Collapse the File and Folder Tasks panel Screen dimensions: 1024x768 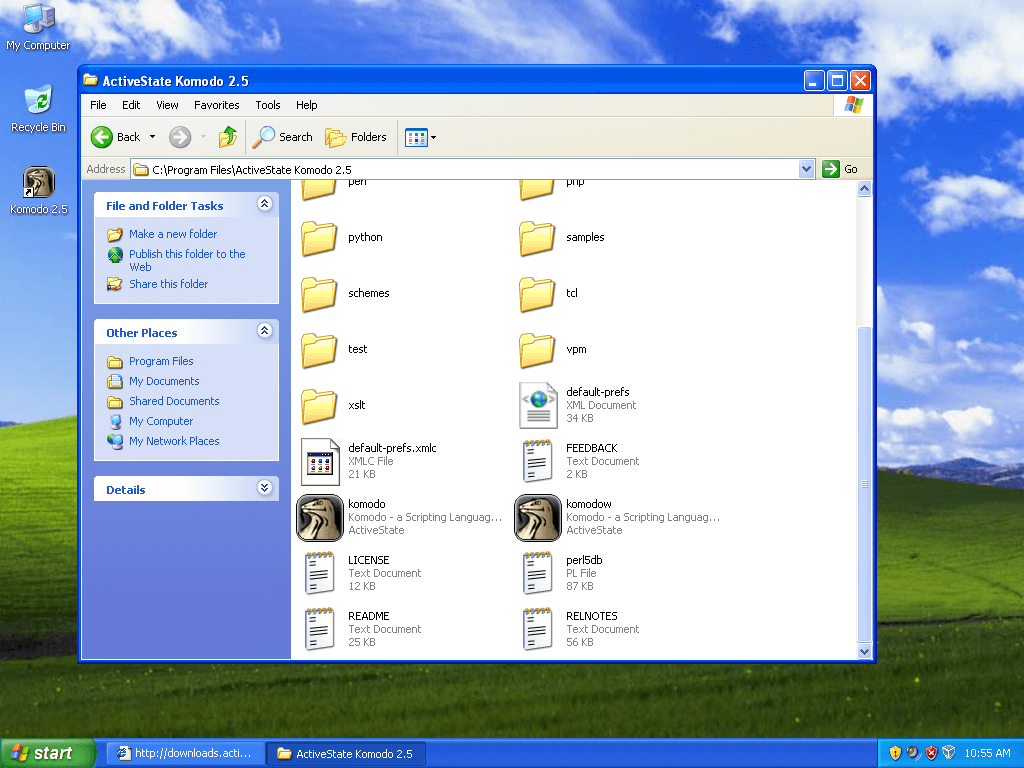click(264, 204)
